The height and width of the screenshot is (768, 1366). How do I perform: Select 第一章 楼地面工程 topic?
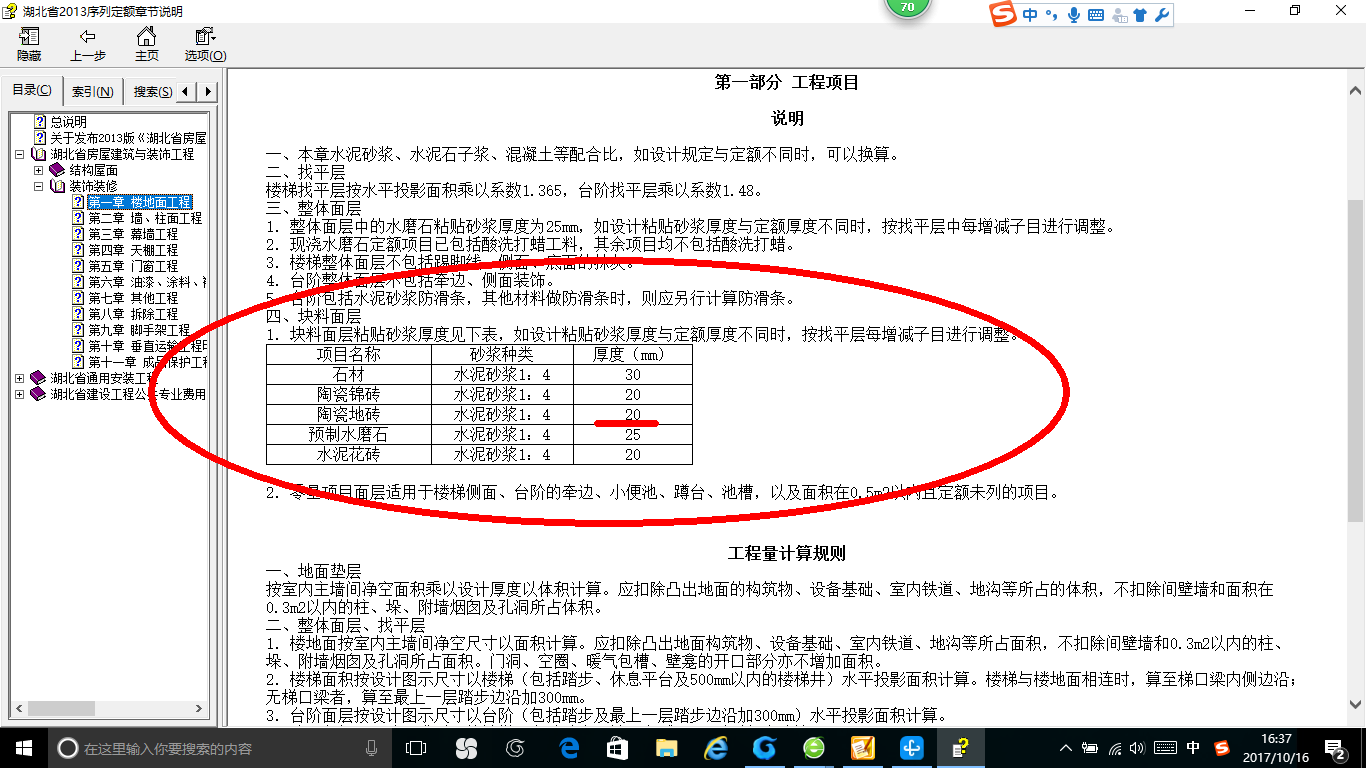(x=139, y=202)
